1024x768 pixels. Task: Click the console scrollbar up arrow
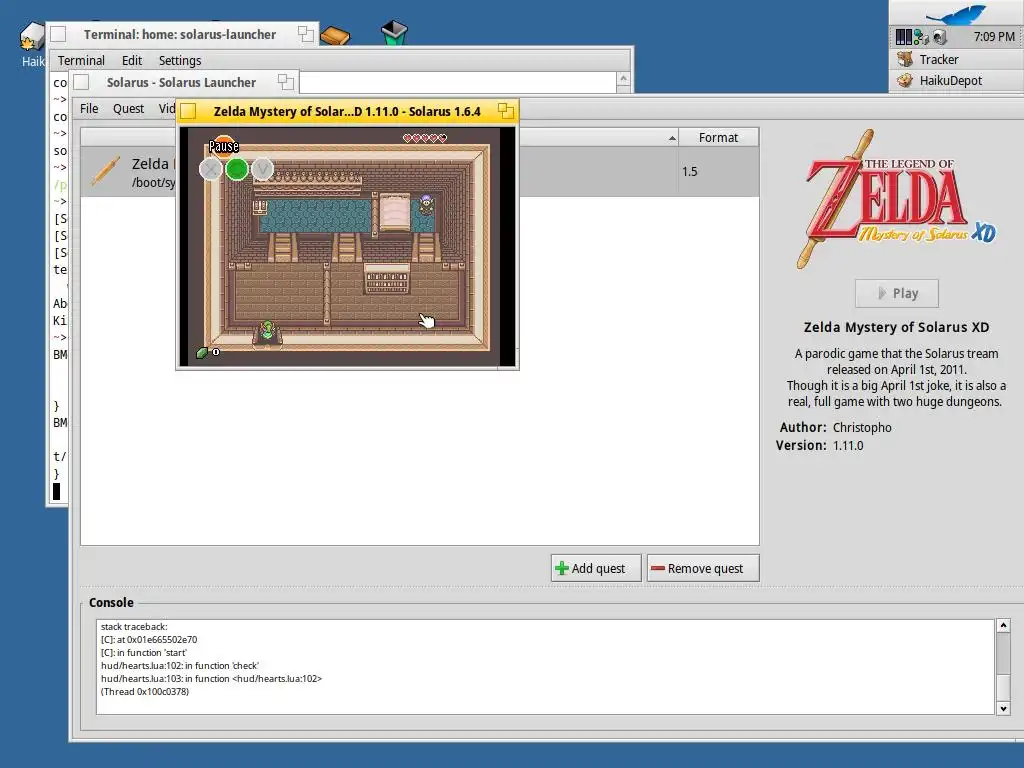pos(1003,626)
